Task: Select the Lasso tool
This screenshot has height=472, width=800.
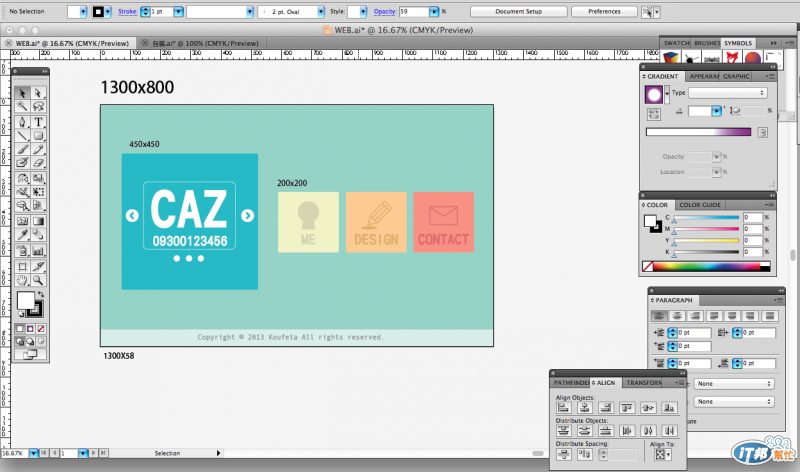Action: tap(38, 106)
